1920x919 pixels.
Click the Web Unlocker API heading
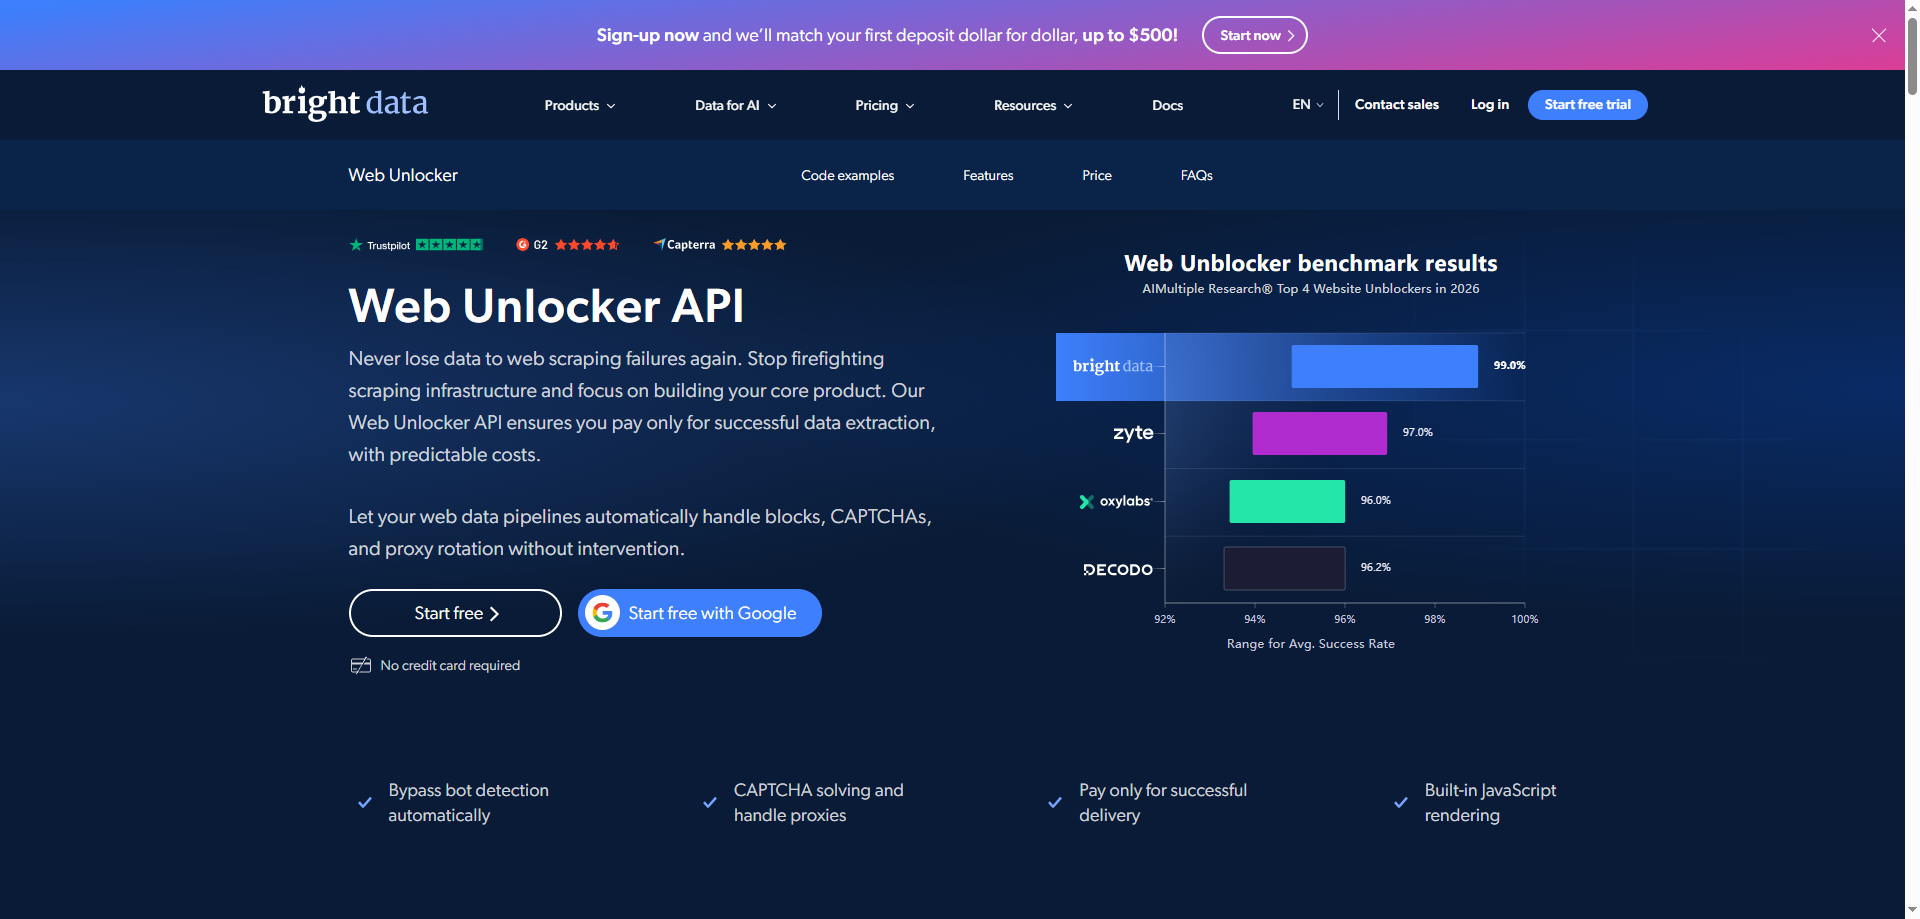546,306
